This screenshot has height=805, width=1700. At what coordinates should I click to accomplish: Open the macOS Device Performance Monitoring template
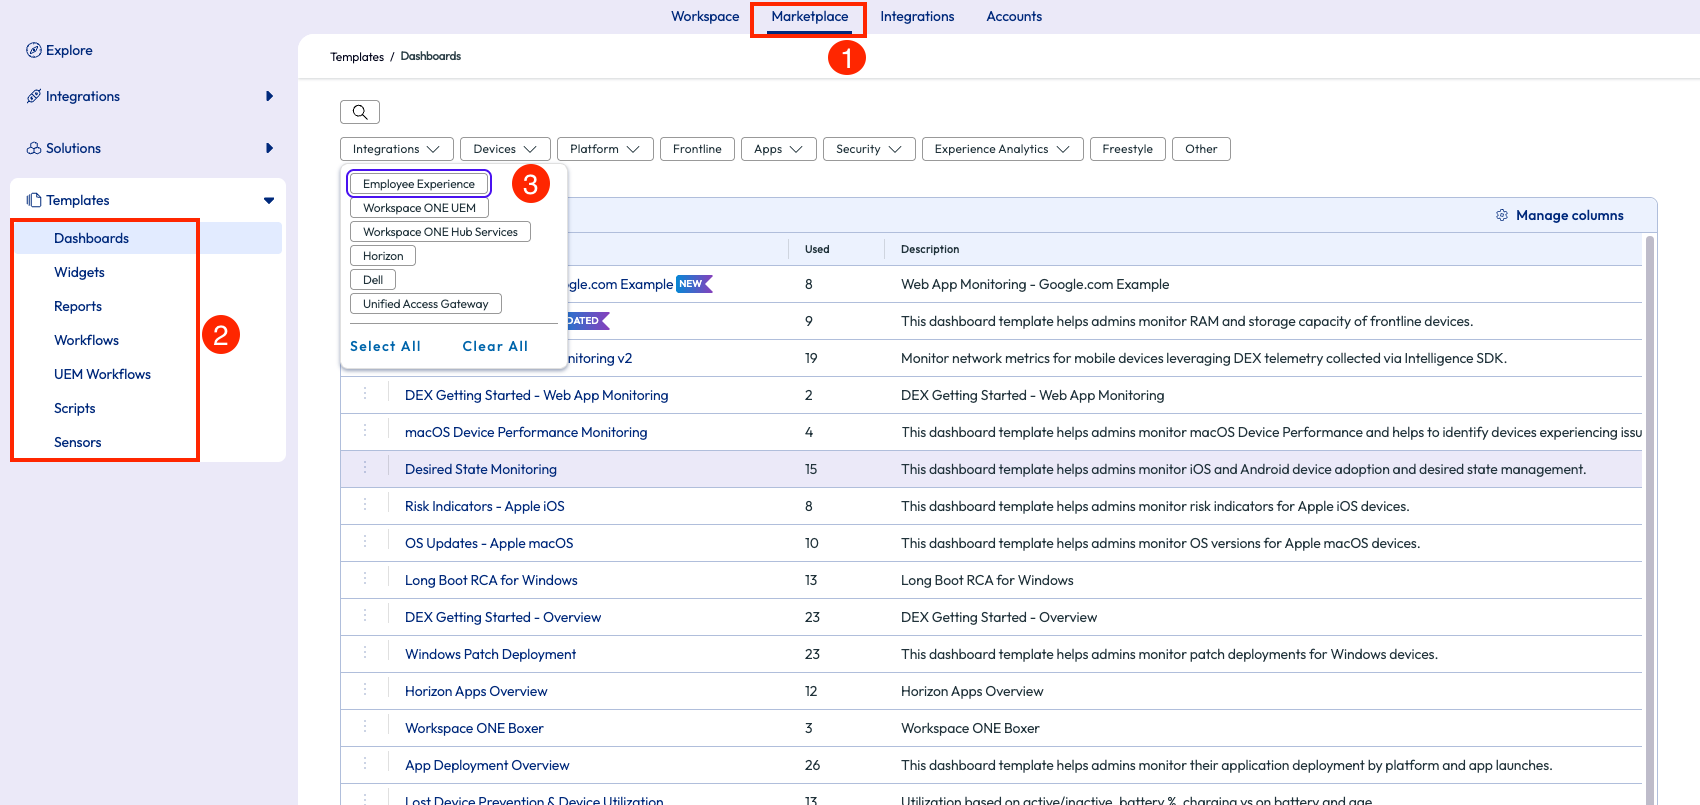tap(526, 432)
